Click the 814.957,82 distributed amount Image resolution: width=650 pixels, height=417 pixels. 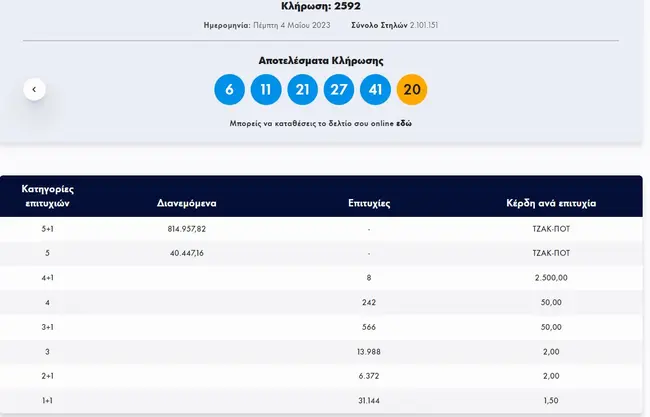(187, 229)
